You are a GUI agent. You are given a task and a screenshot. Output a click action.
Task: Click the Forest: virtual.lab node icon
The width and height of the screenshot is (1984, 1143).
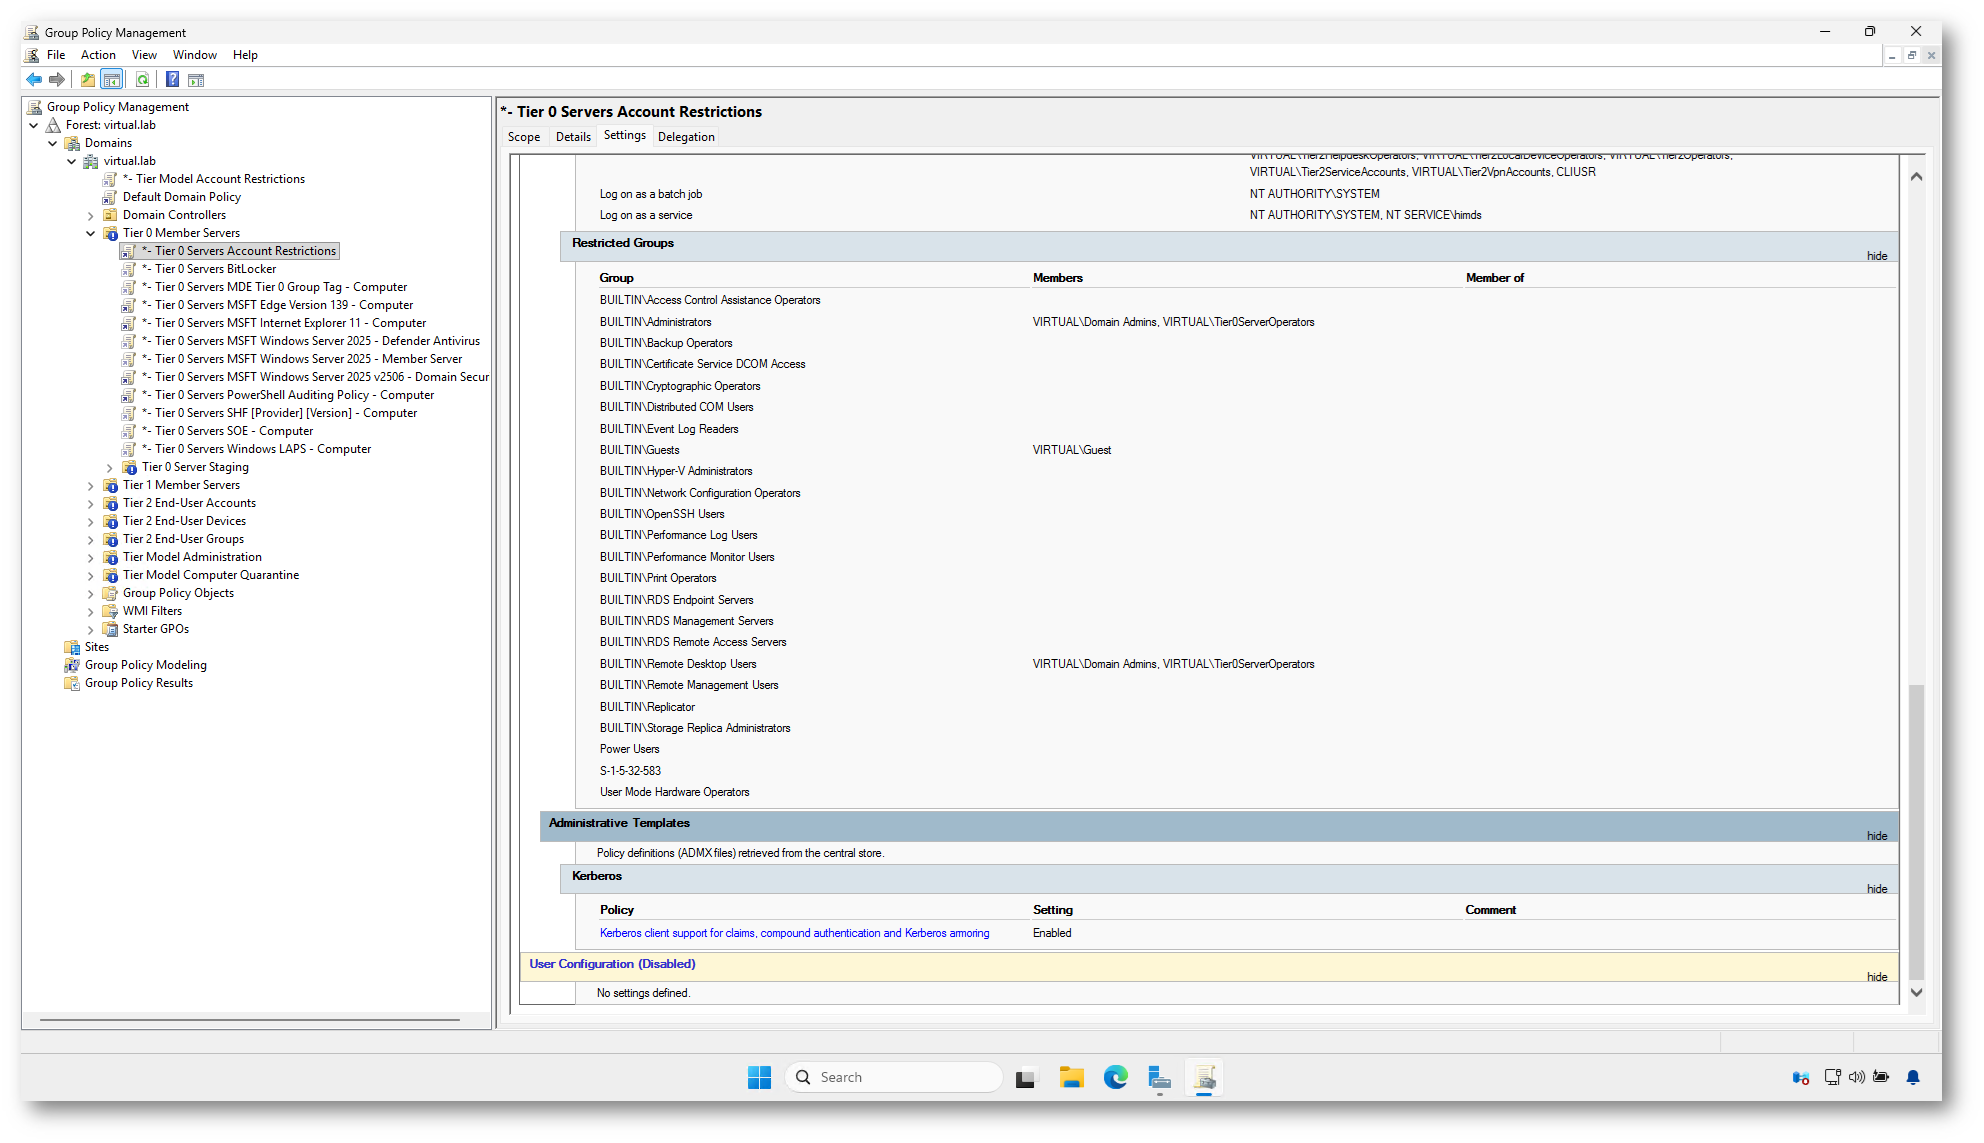[54, 126]
